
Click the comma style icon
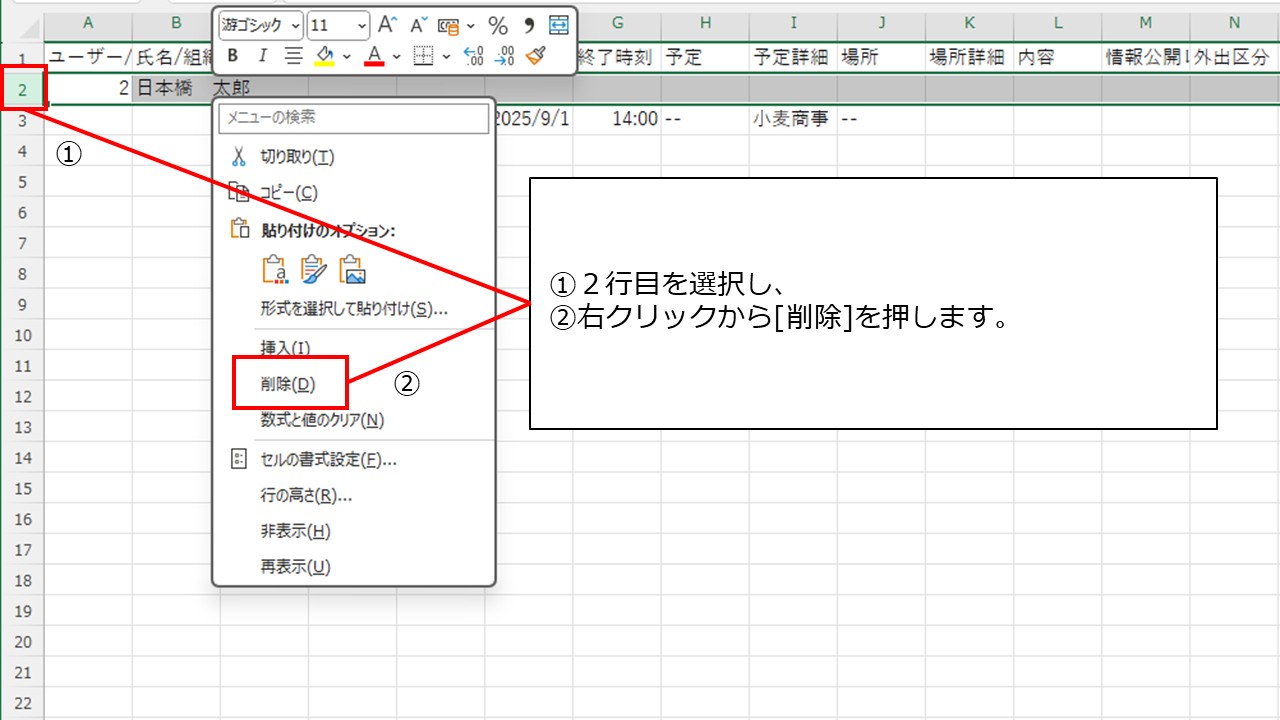tap(529, 25)
